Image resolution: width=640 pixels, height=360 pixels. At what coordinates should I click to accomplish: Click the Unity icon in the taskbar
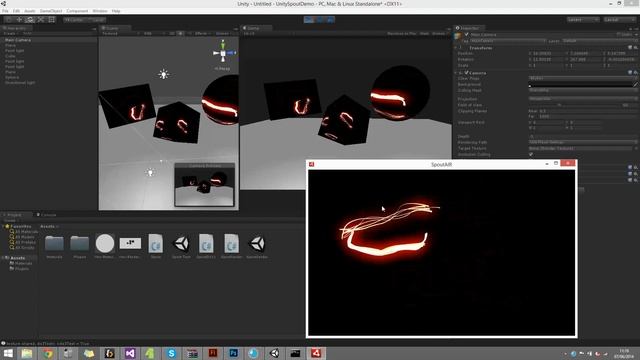275,353
